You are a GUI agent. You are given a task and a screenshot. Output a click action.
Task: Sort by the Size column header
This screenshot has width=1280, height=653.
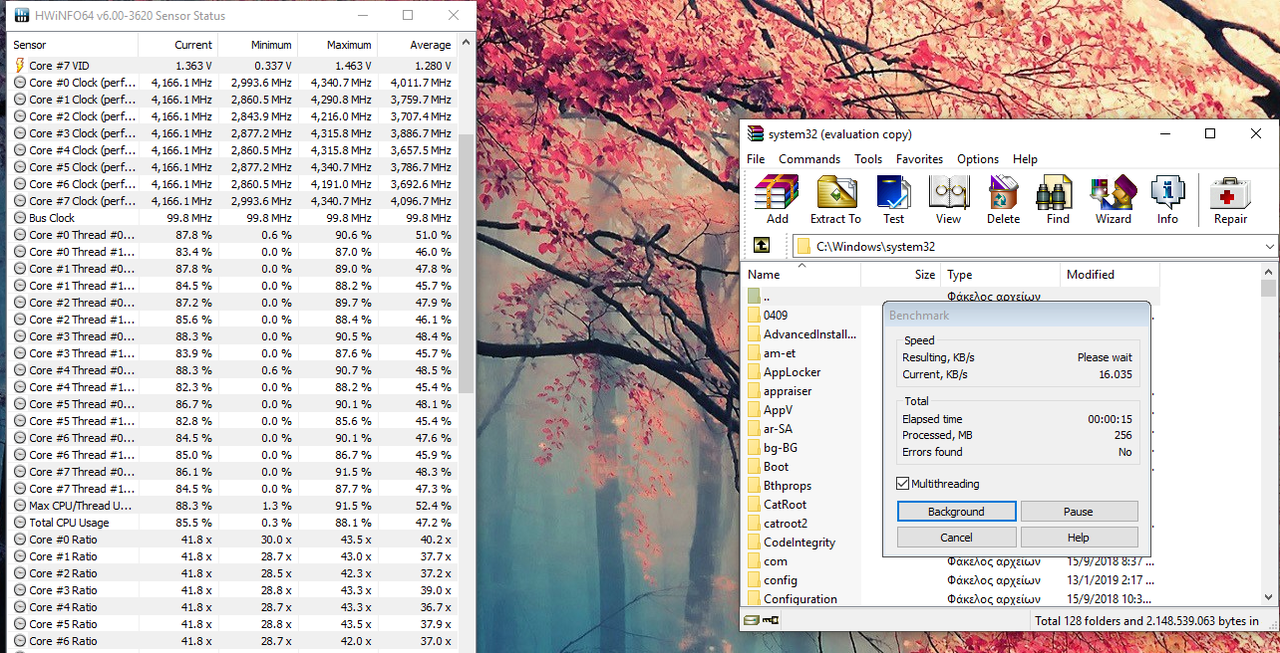coord(901,275)
